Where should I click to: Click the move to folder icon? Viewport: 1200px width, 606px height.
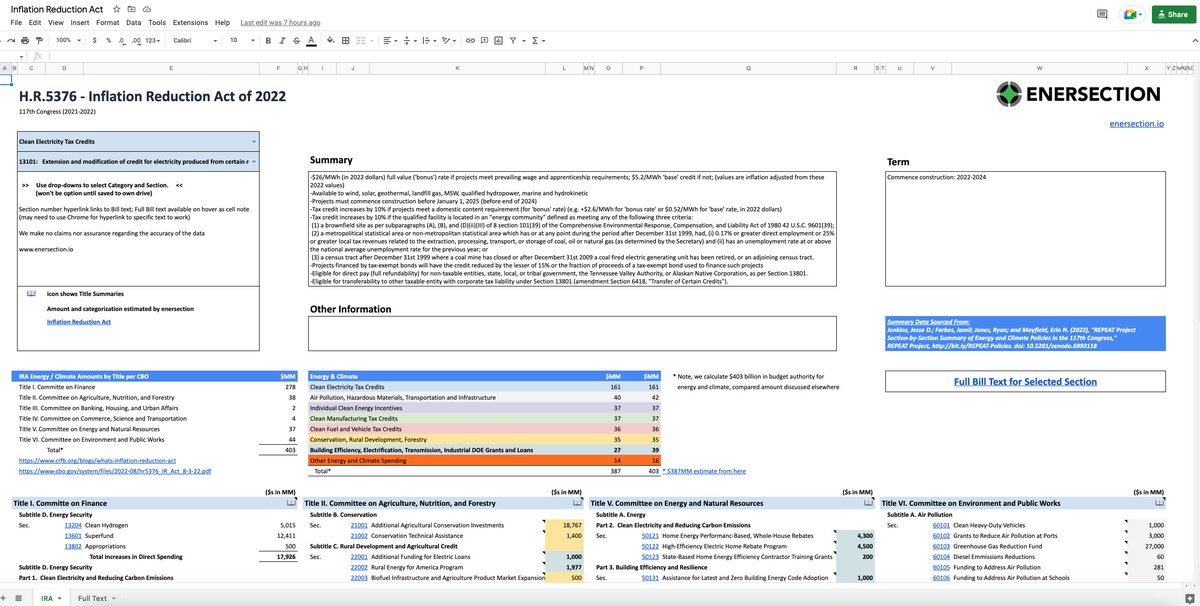[131, 9]
